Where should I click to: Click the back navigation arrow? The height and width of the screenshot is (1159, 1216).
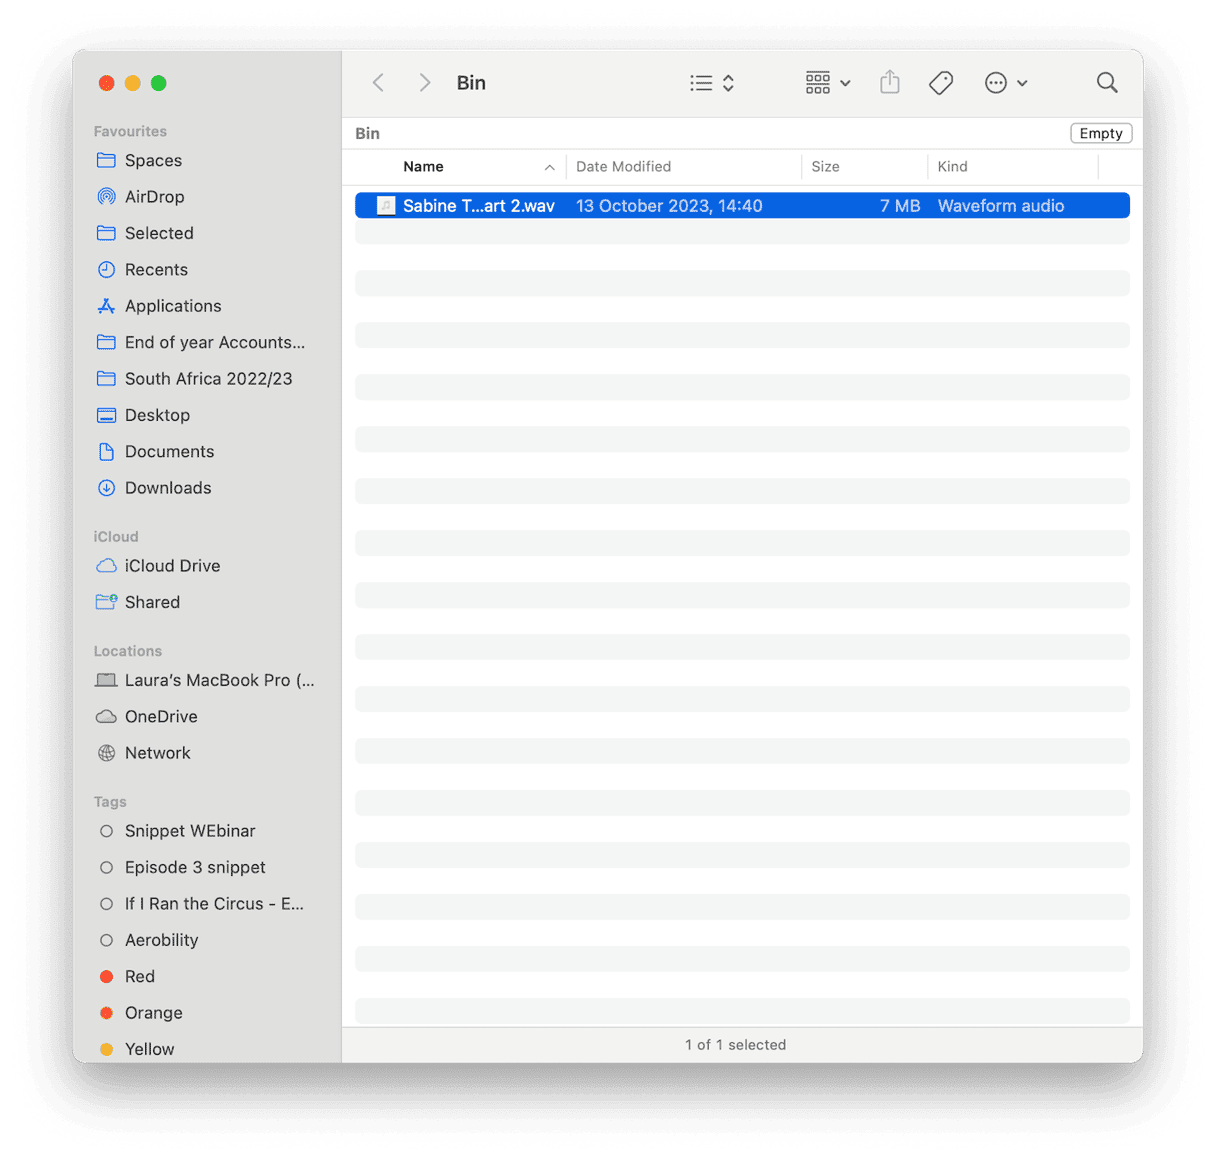pos(378,83)
